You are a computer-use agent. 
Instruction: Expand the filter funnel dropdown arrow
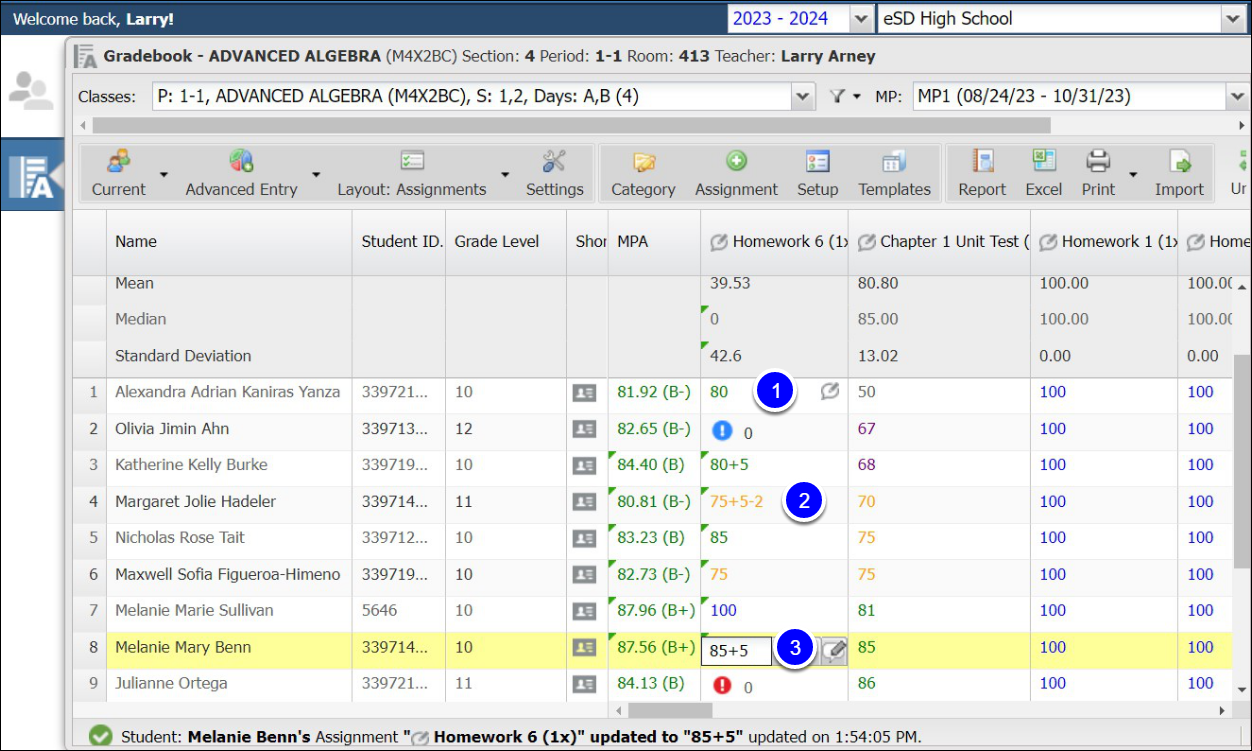[857, 97]
